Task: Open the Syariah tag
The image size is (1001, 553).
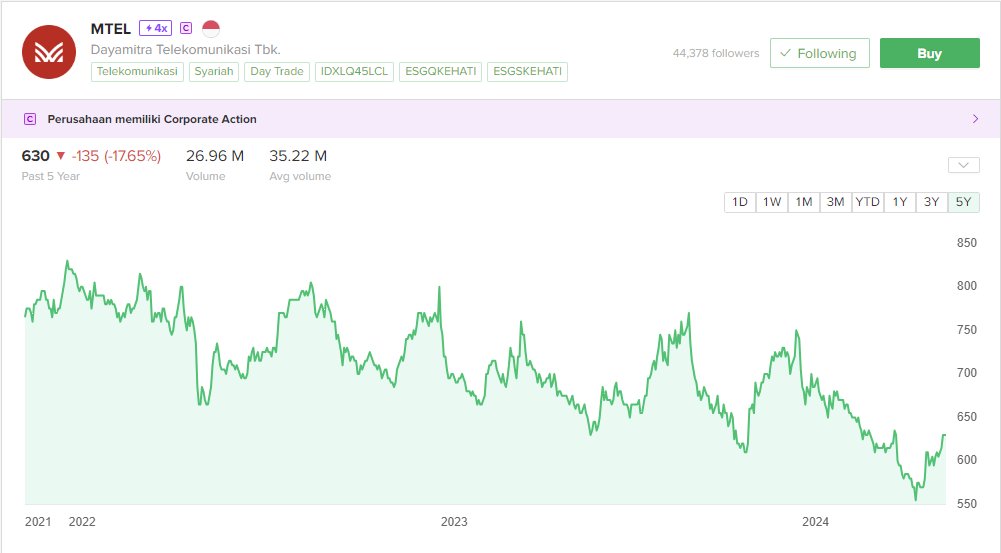Action: point(213,72)
